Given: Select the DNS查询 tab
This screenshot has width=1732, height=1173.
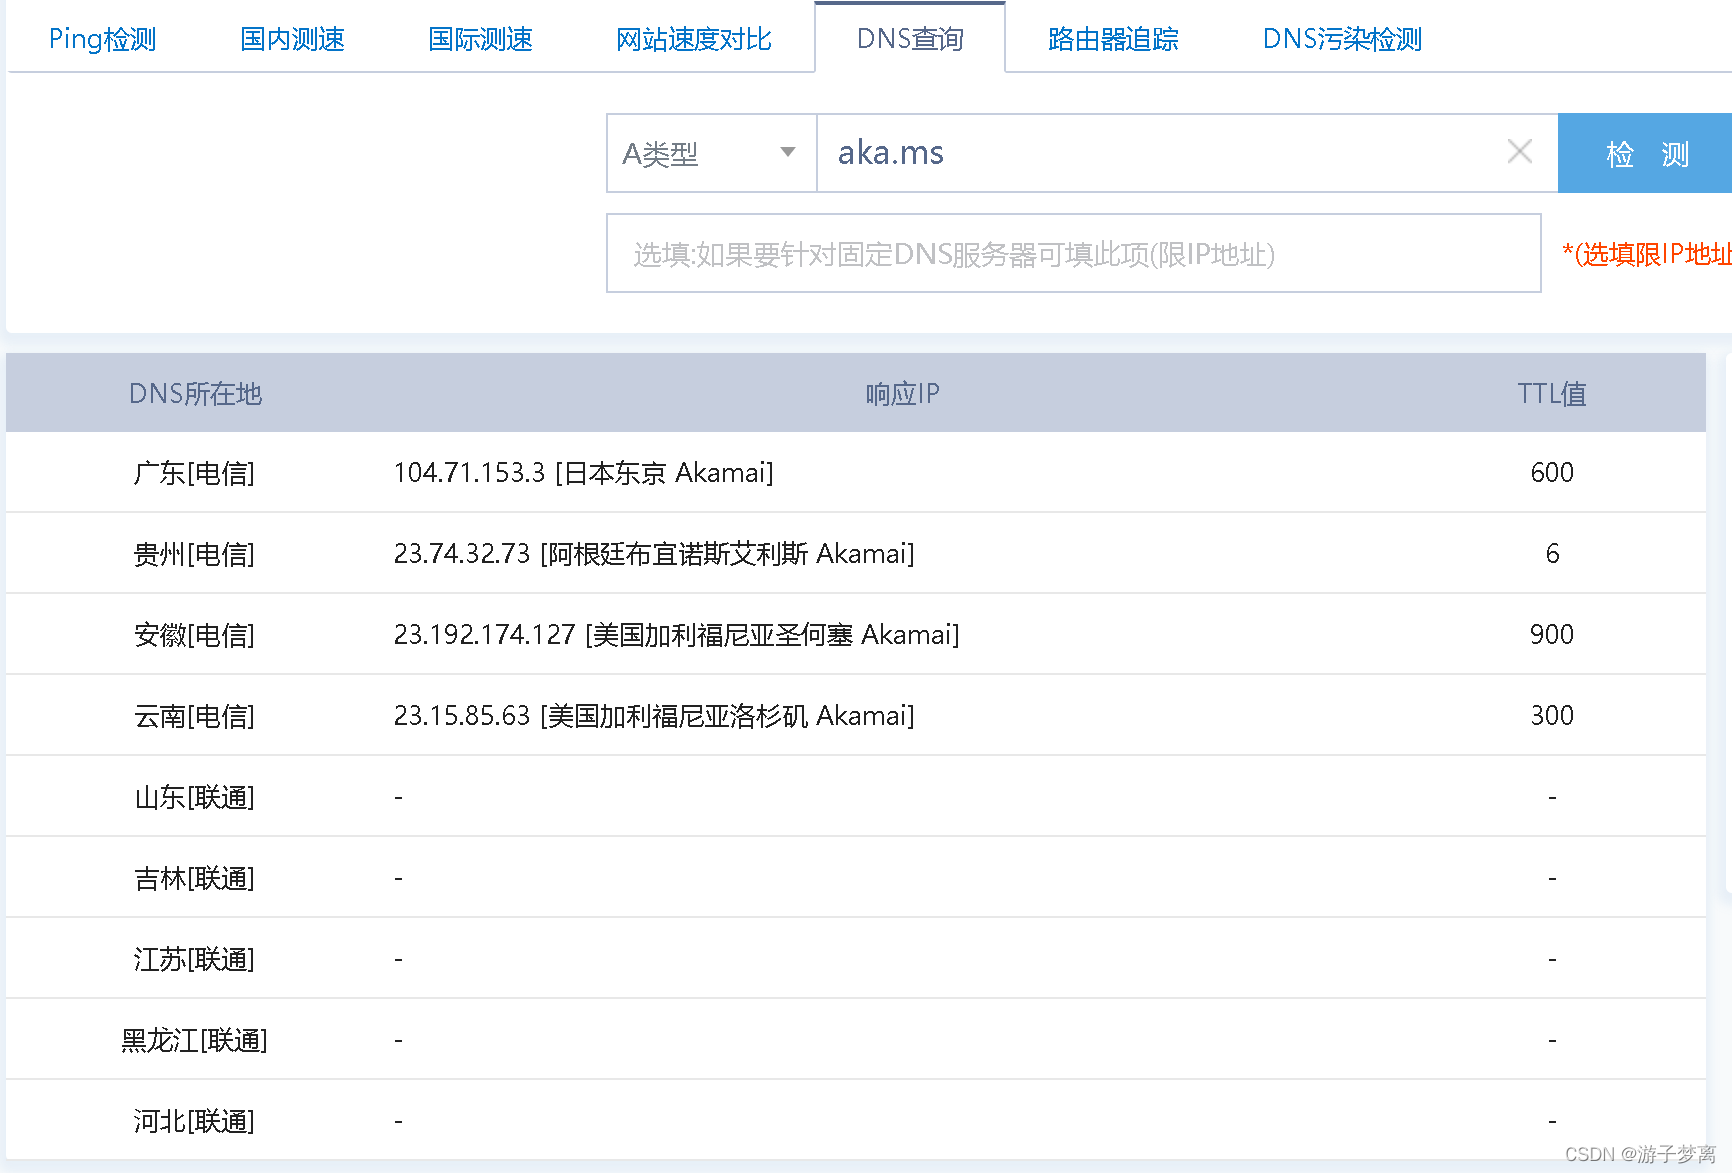Looking at the screenshot, I should tap(910, 39).
